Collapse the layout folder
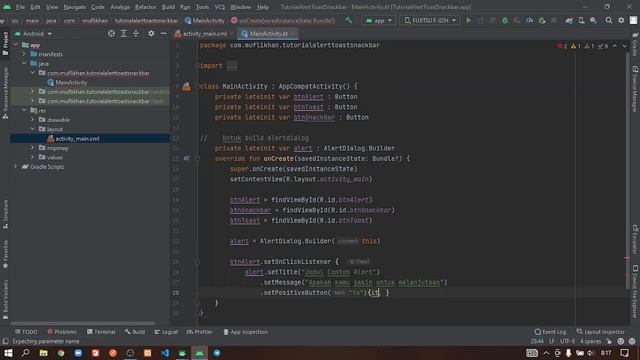 click(33, 129)
